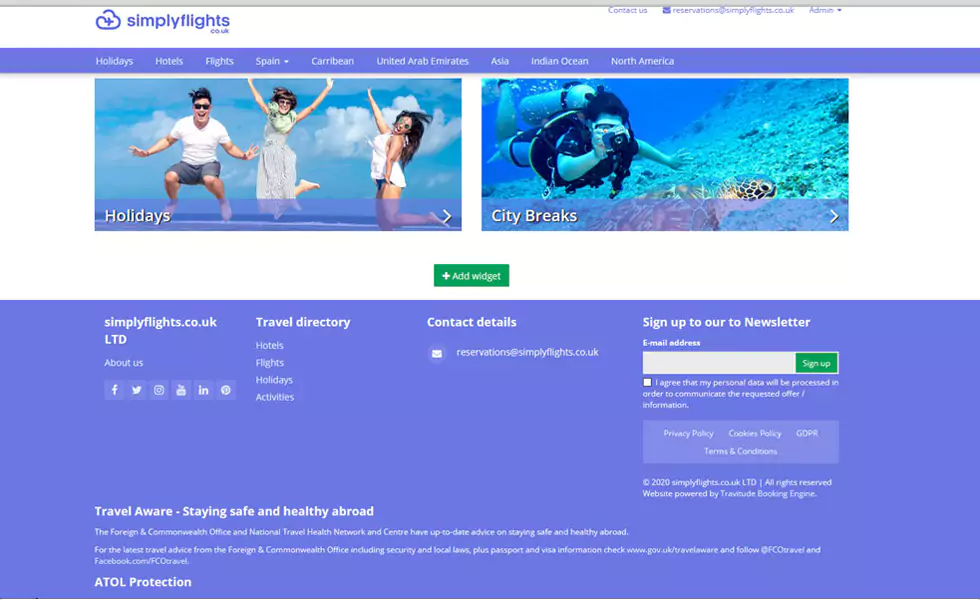Screen dimensions: 980x600
Task: Click the Facebook icon in footer
Action: [114, 390]
